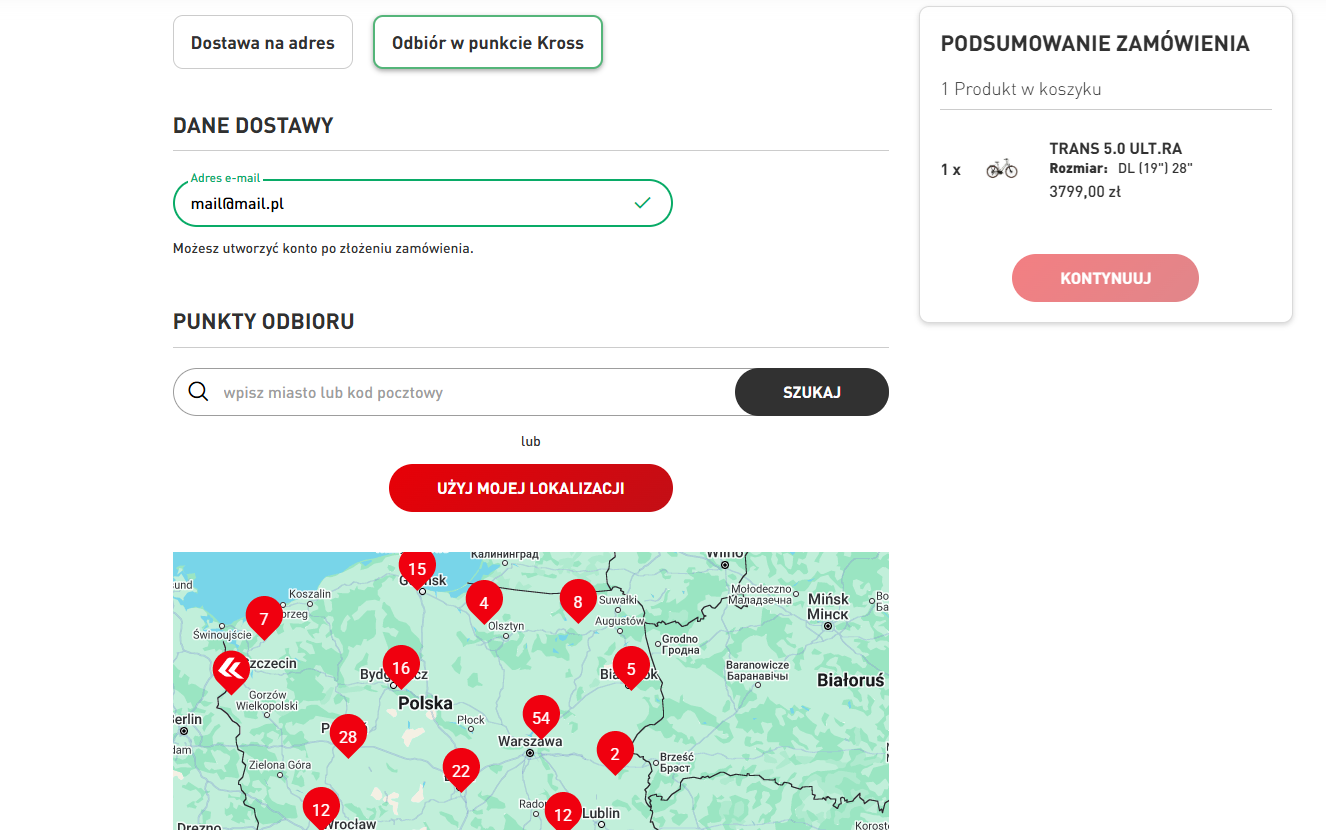
Task: Switch to Dostawa na adres tab
Action: (263, 43)
